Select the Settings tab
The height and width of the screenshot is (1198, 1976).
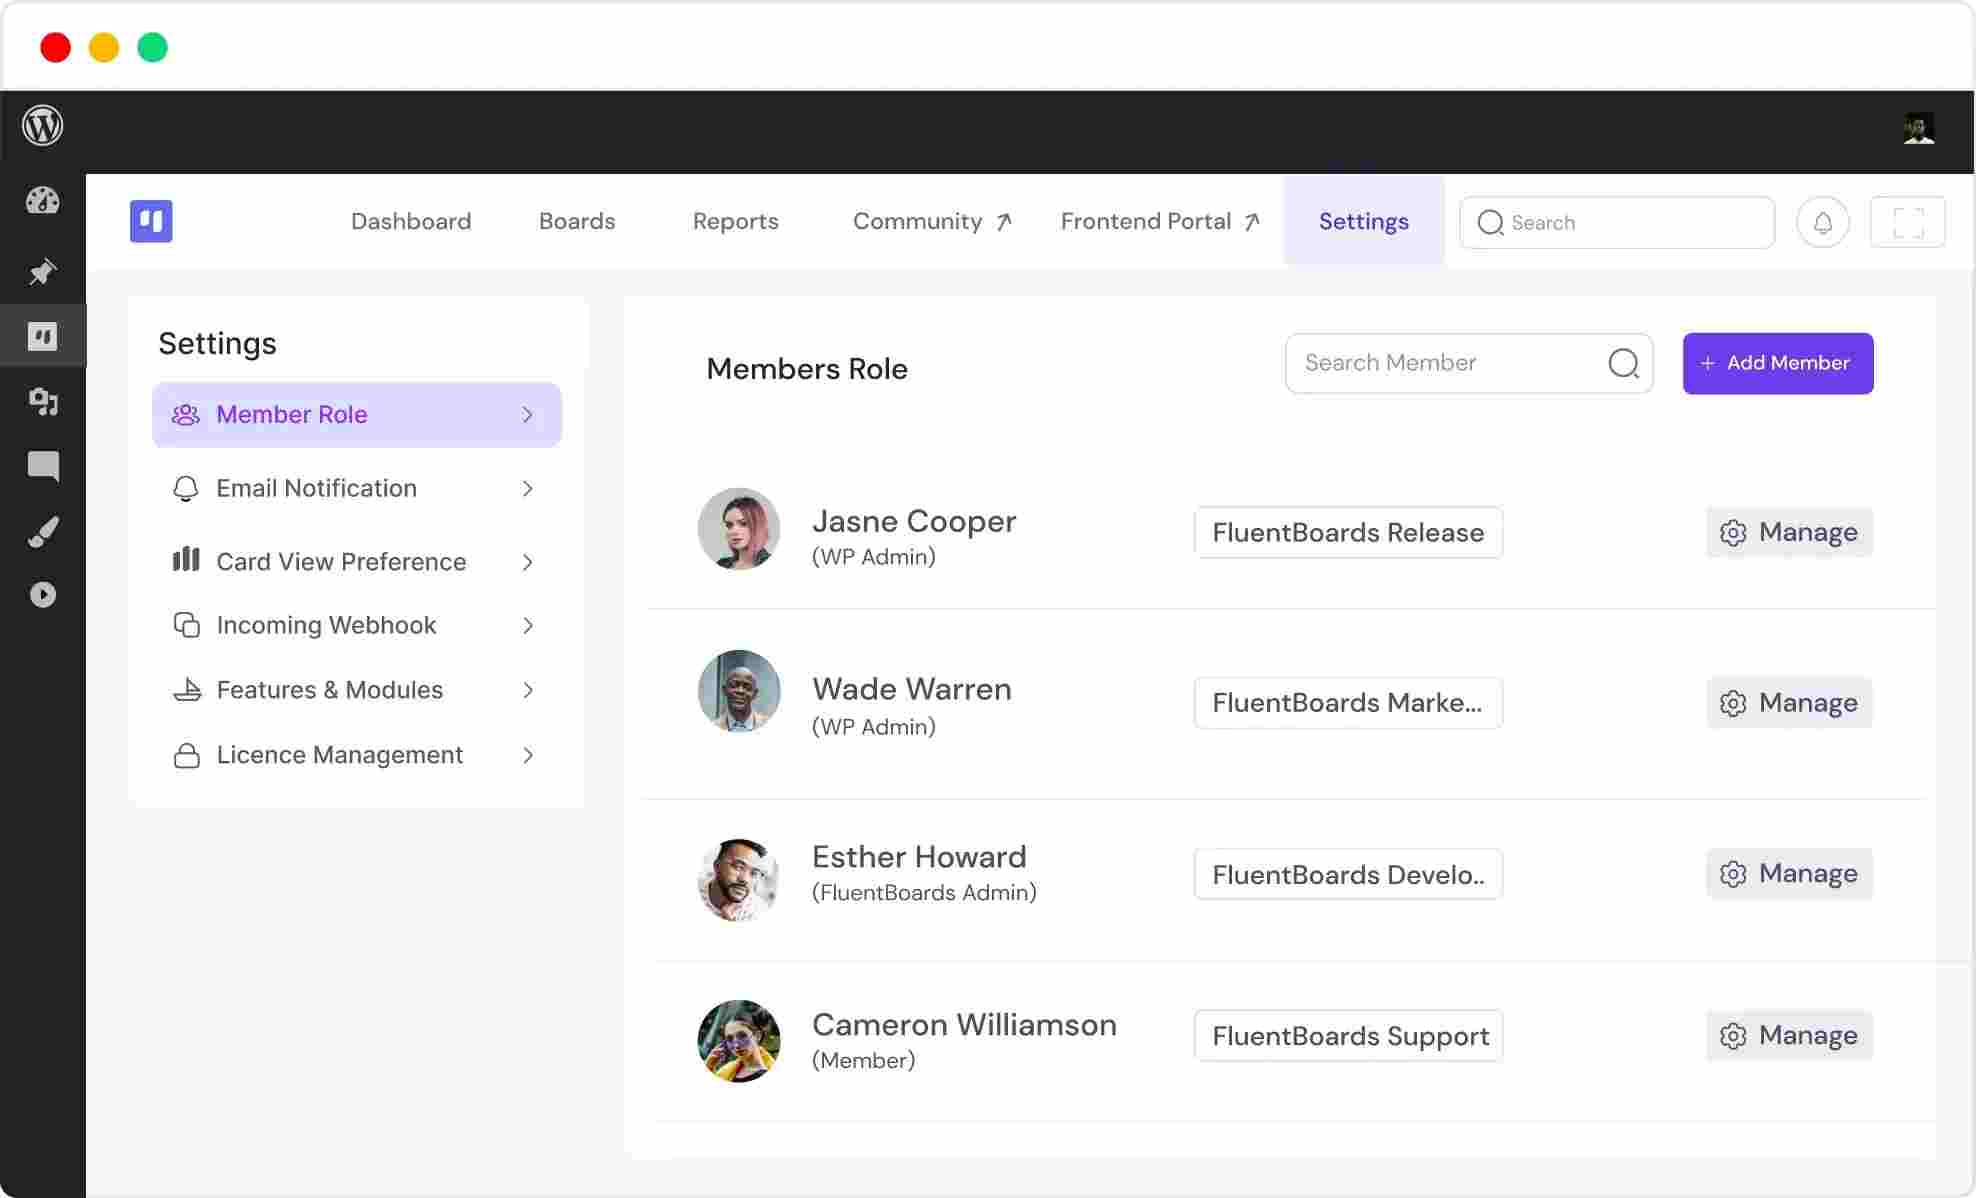tap(1364, 221)
